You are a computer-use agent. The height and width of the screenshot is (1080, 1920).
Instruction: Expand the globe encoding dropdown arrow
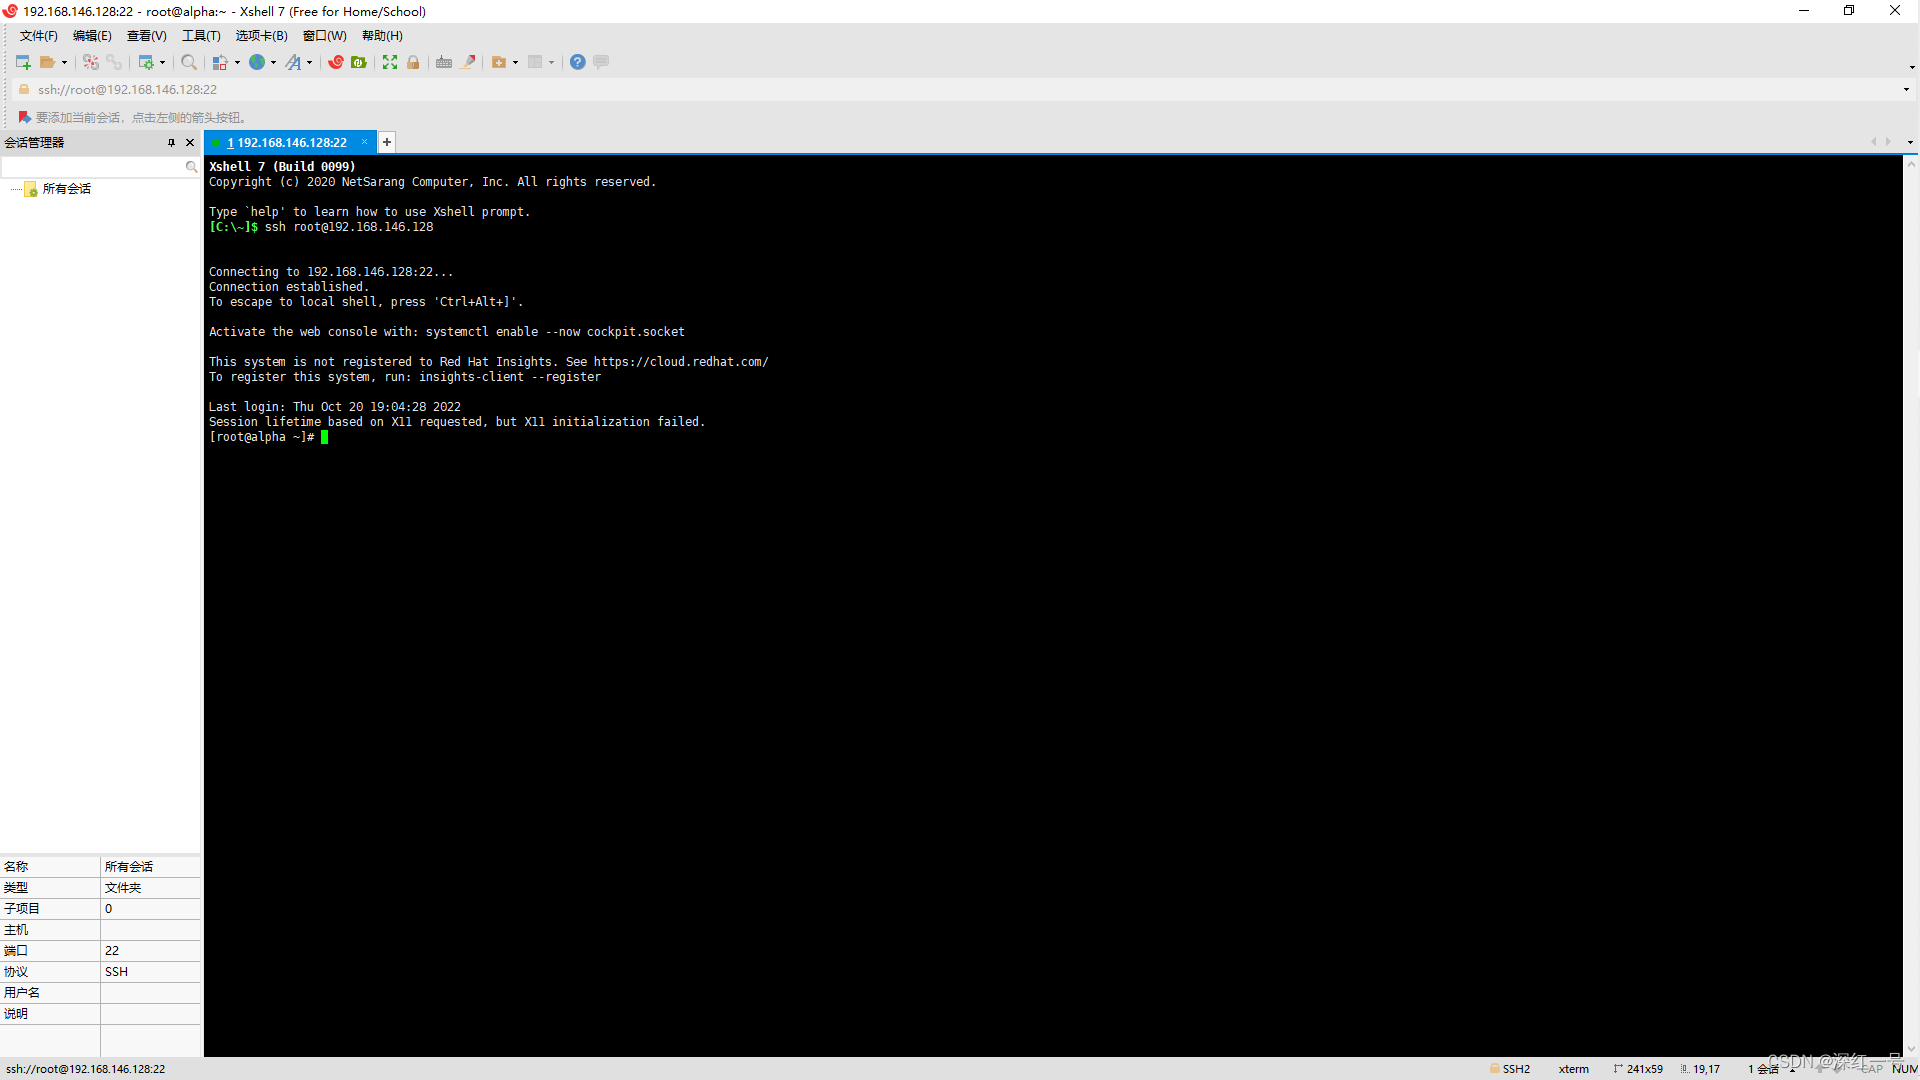point(274,63)
